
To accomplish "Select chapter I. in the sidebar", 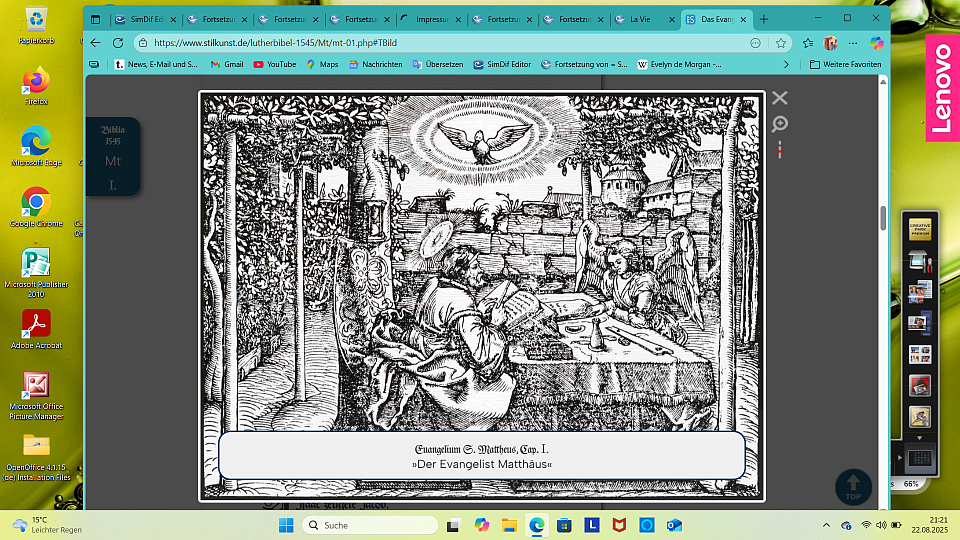I will pos(113,185).
